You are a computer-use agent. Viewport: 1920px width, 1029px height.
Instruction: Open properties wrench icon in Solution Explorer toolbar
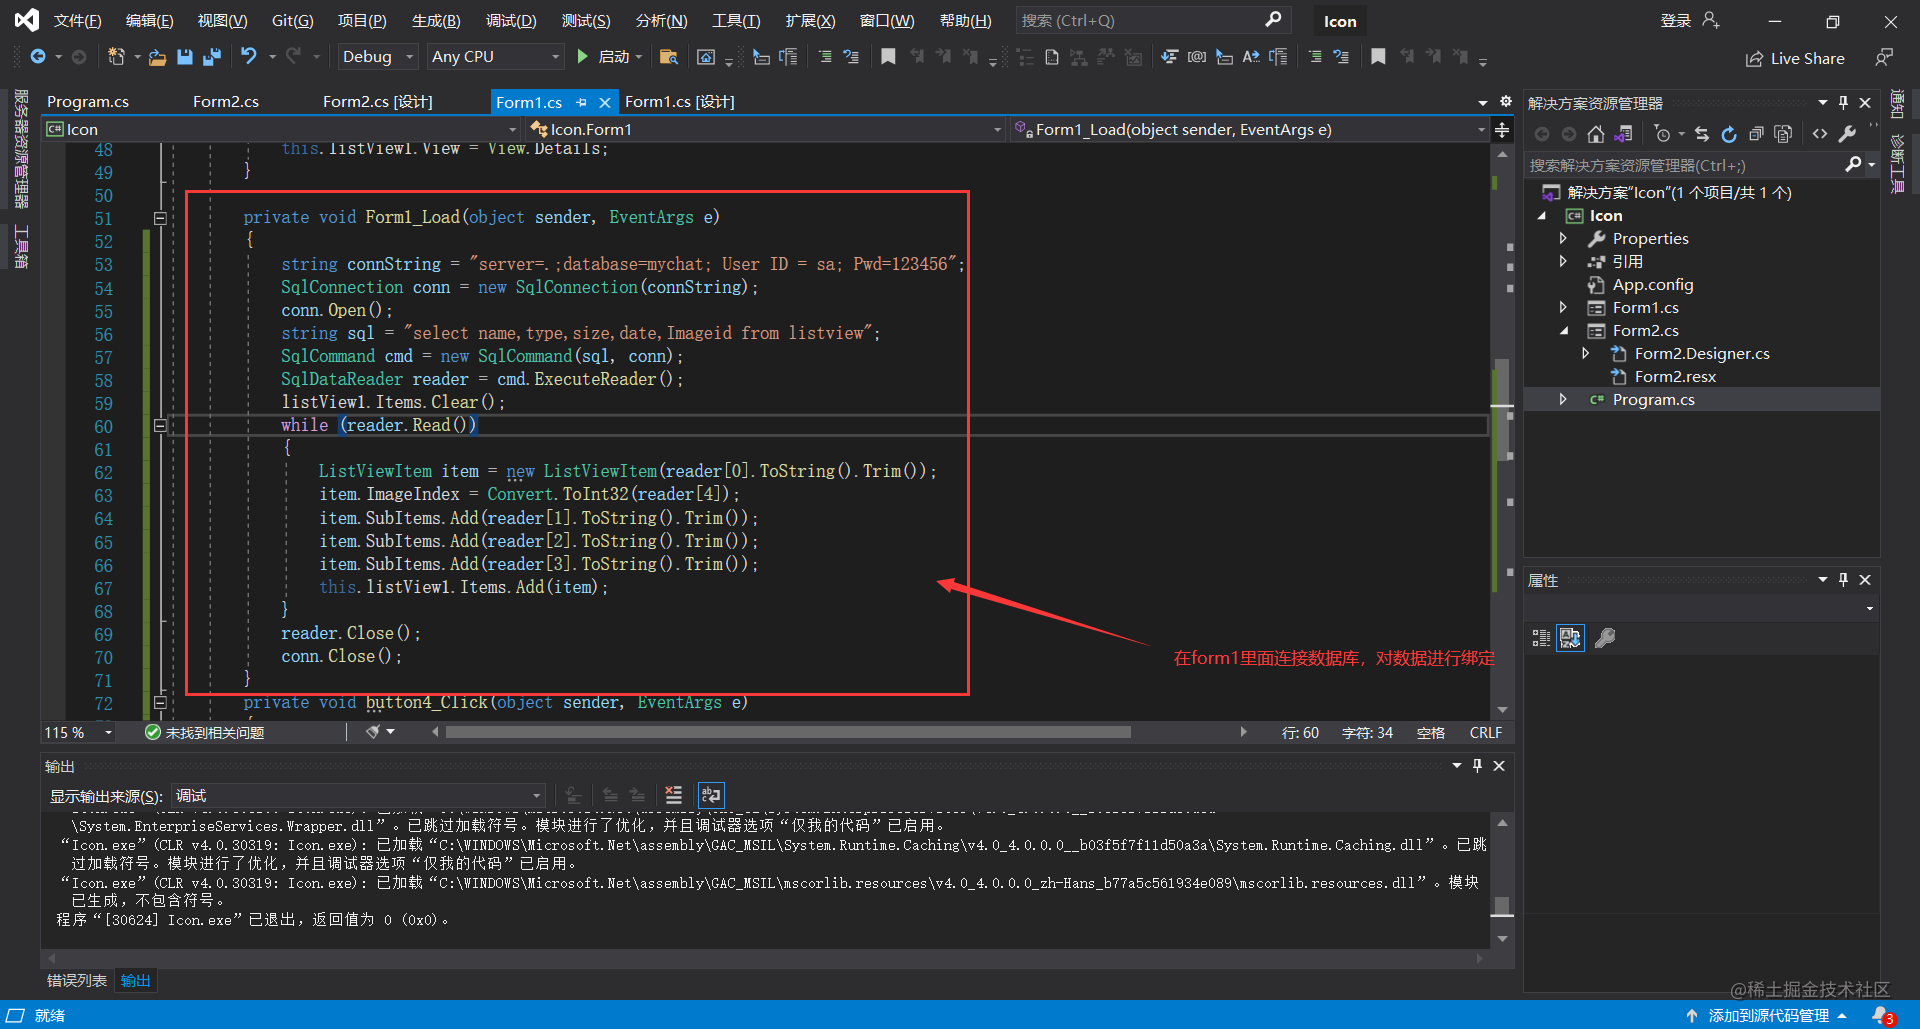click(1847, 134)
